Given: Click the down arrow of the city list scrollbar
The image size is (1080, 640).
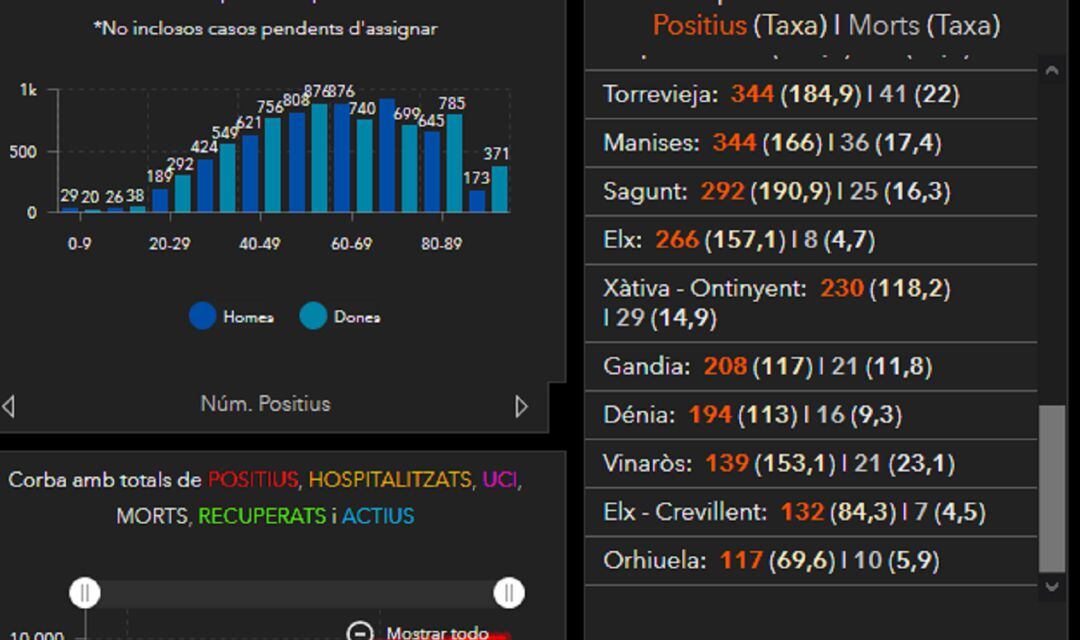Looking at the screenshot, I should pos(1053,588).
